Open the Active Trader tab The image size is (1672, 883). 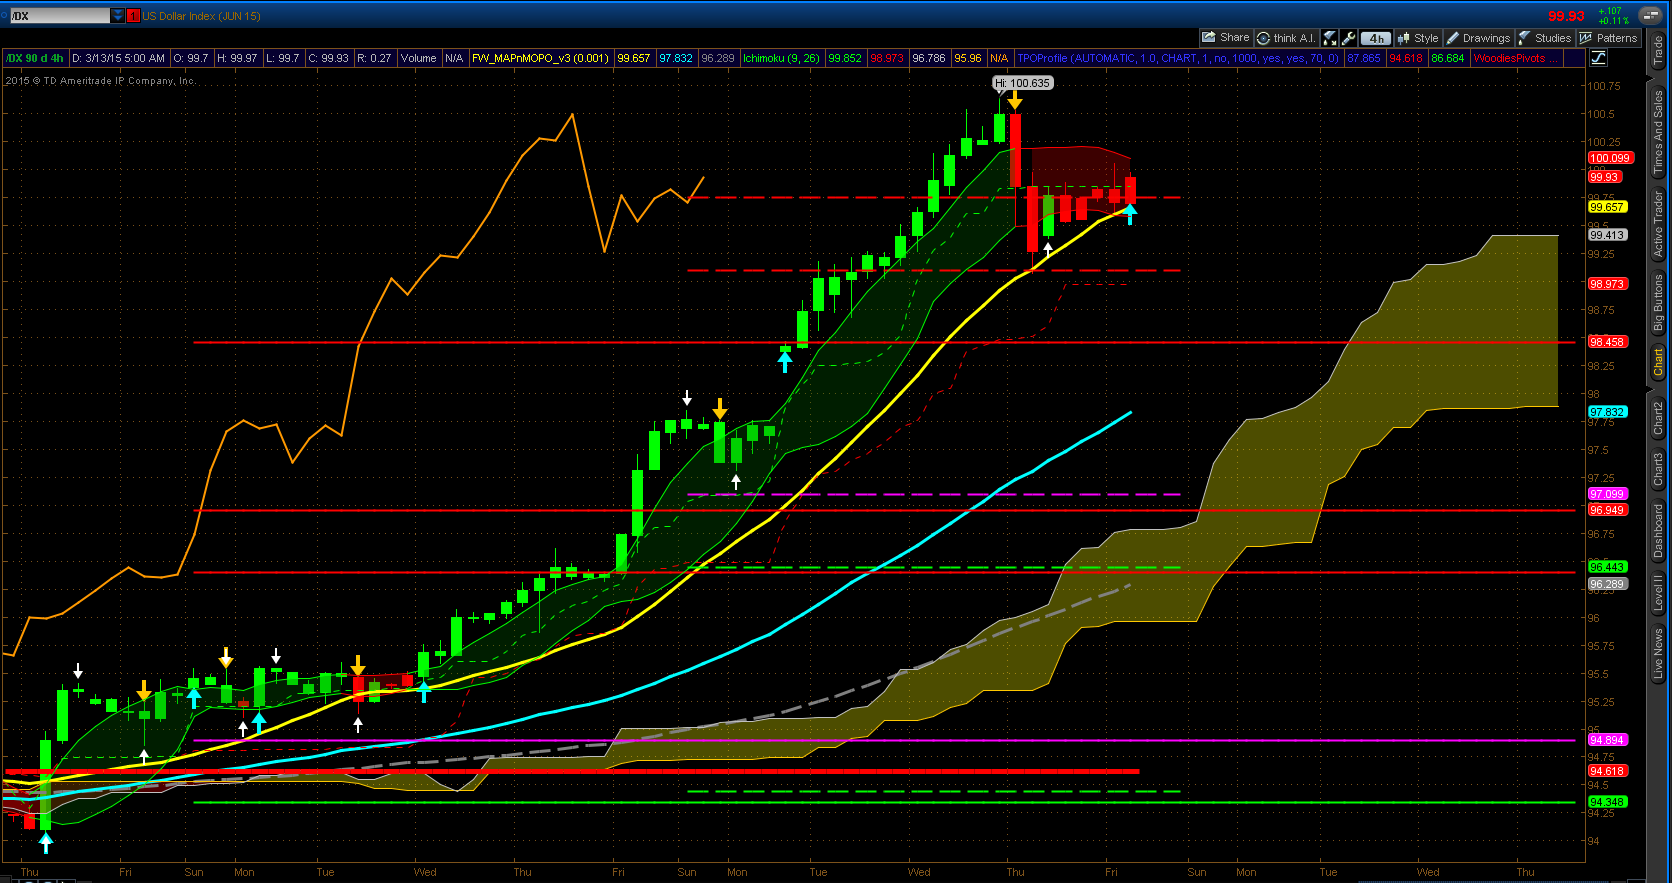[1658, 225]
